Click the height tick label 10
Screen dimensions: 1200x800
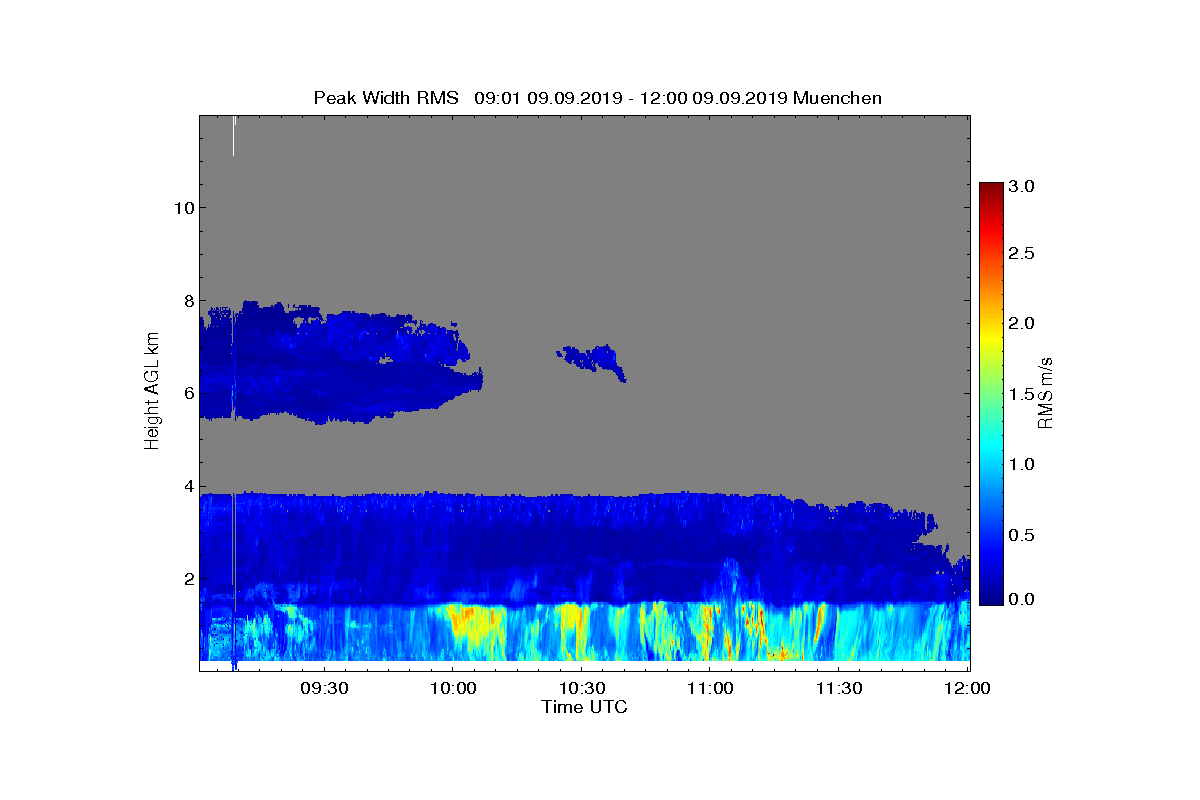(182, 208)
